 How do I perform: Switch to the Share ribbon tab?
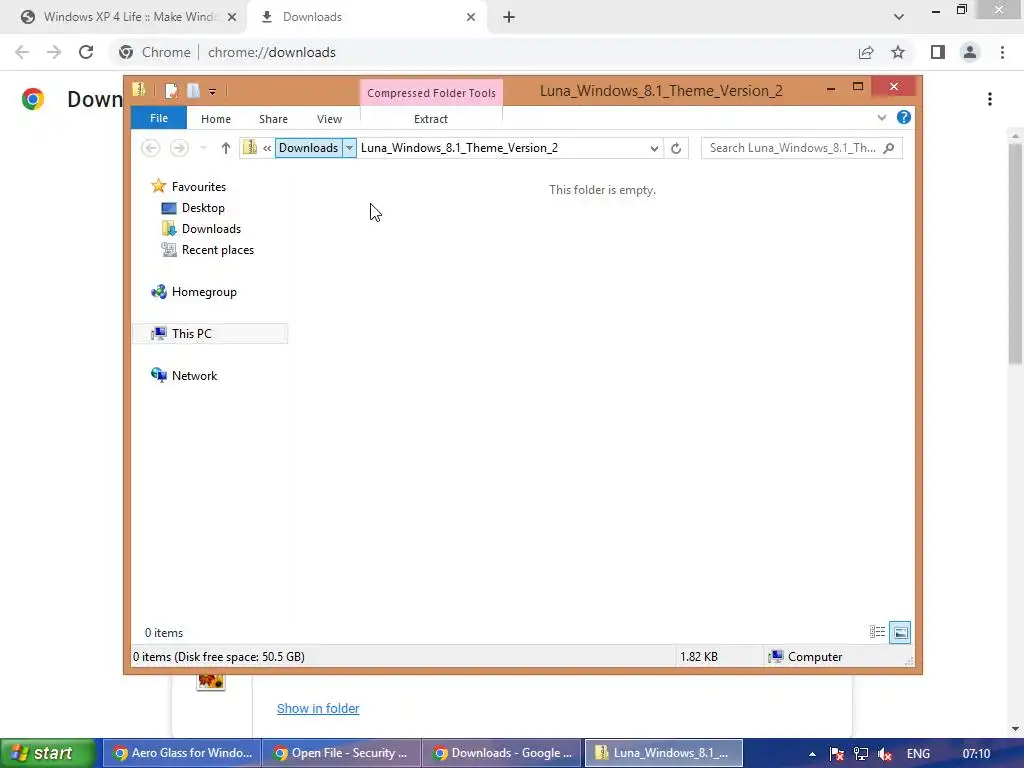(273, 119)
